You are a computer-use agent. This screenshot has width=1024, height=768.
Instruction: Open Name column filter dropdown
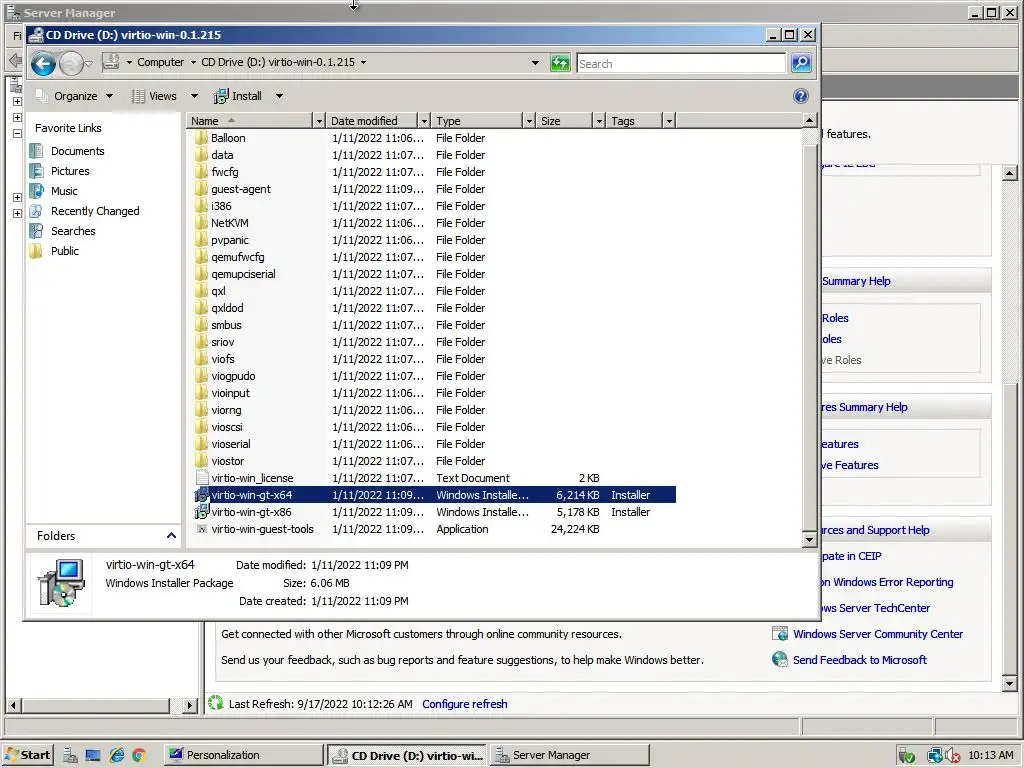coord(319,121)
